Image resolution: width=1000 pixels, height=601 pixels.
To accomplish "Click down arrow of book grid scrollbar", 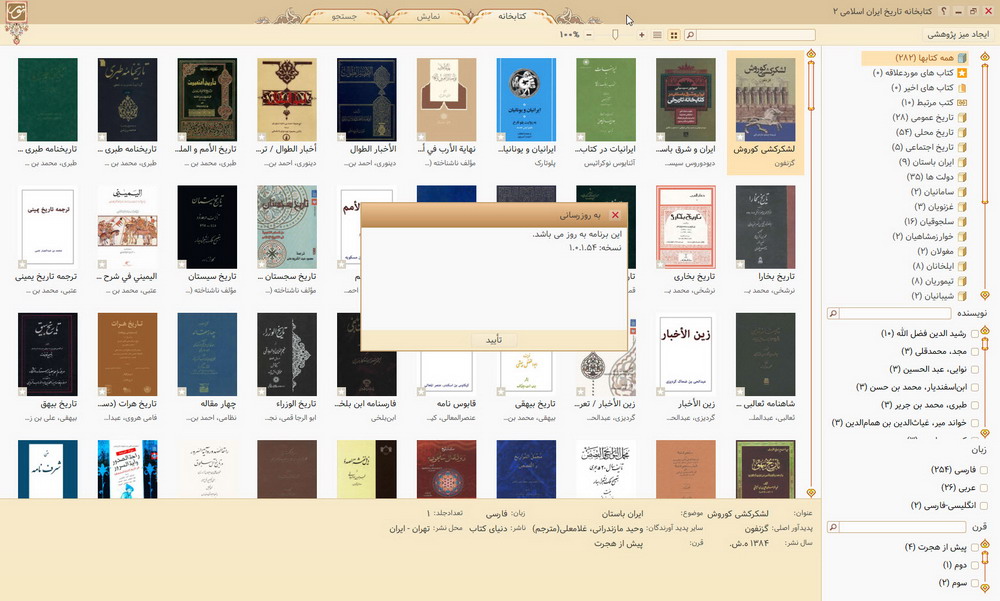I will coord(811,493).
